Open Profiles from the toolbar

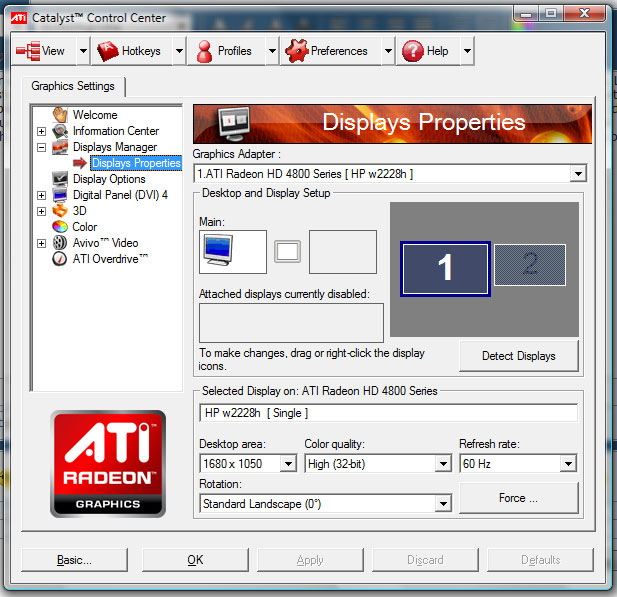pyautogui.click(x=204, y=51)
